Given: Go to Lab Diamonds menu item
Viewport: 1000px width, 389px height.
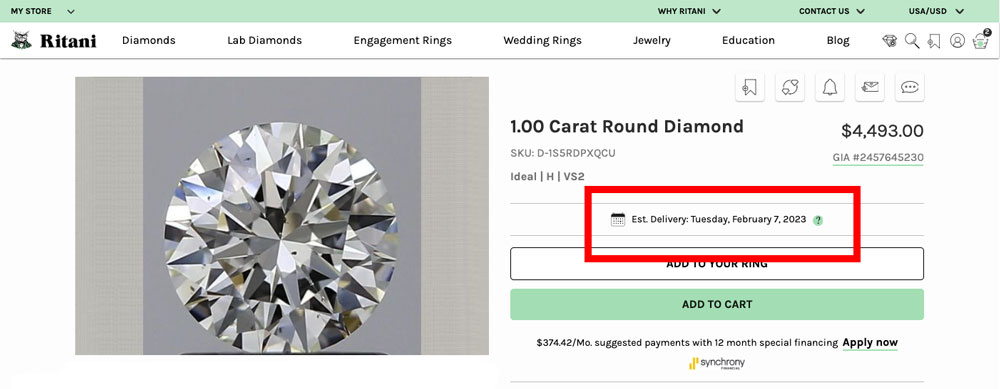Looking at the screenshot, I should tap(265, 40).
